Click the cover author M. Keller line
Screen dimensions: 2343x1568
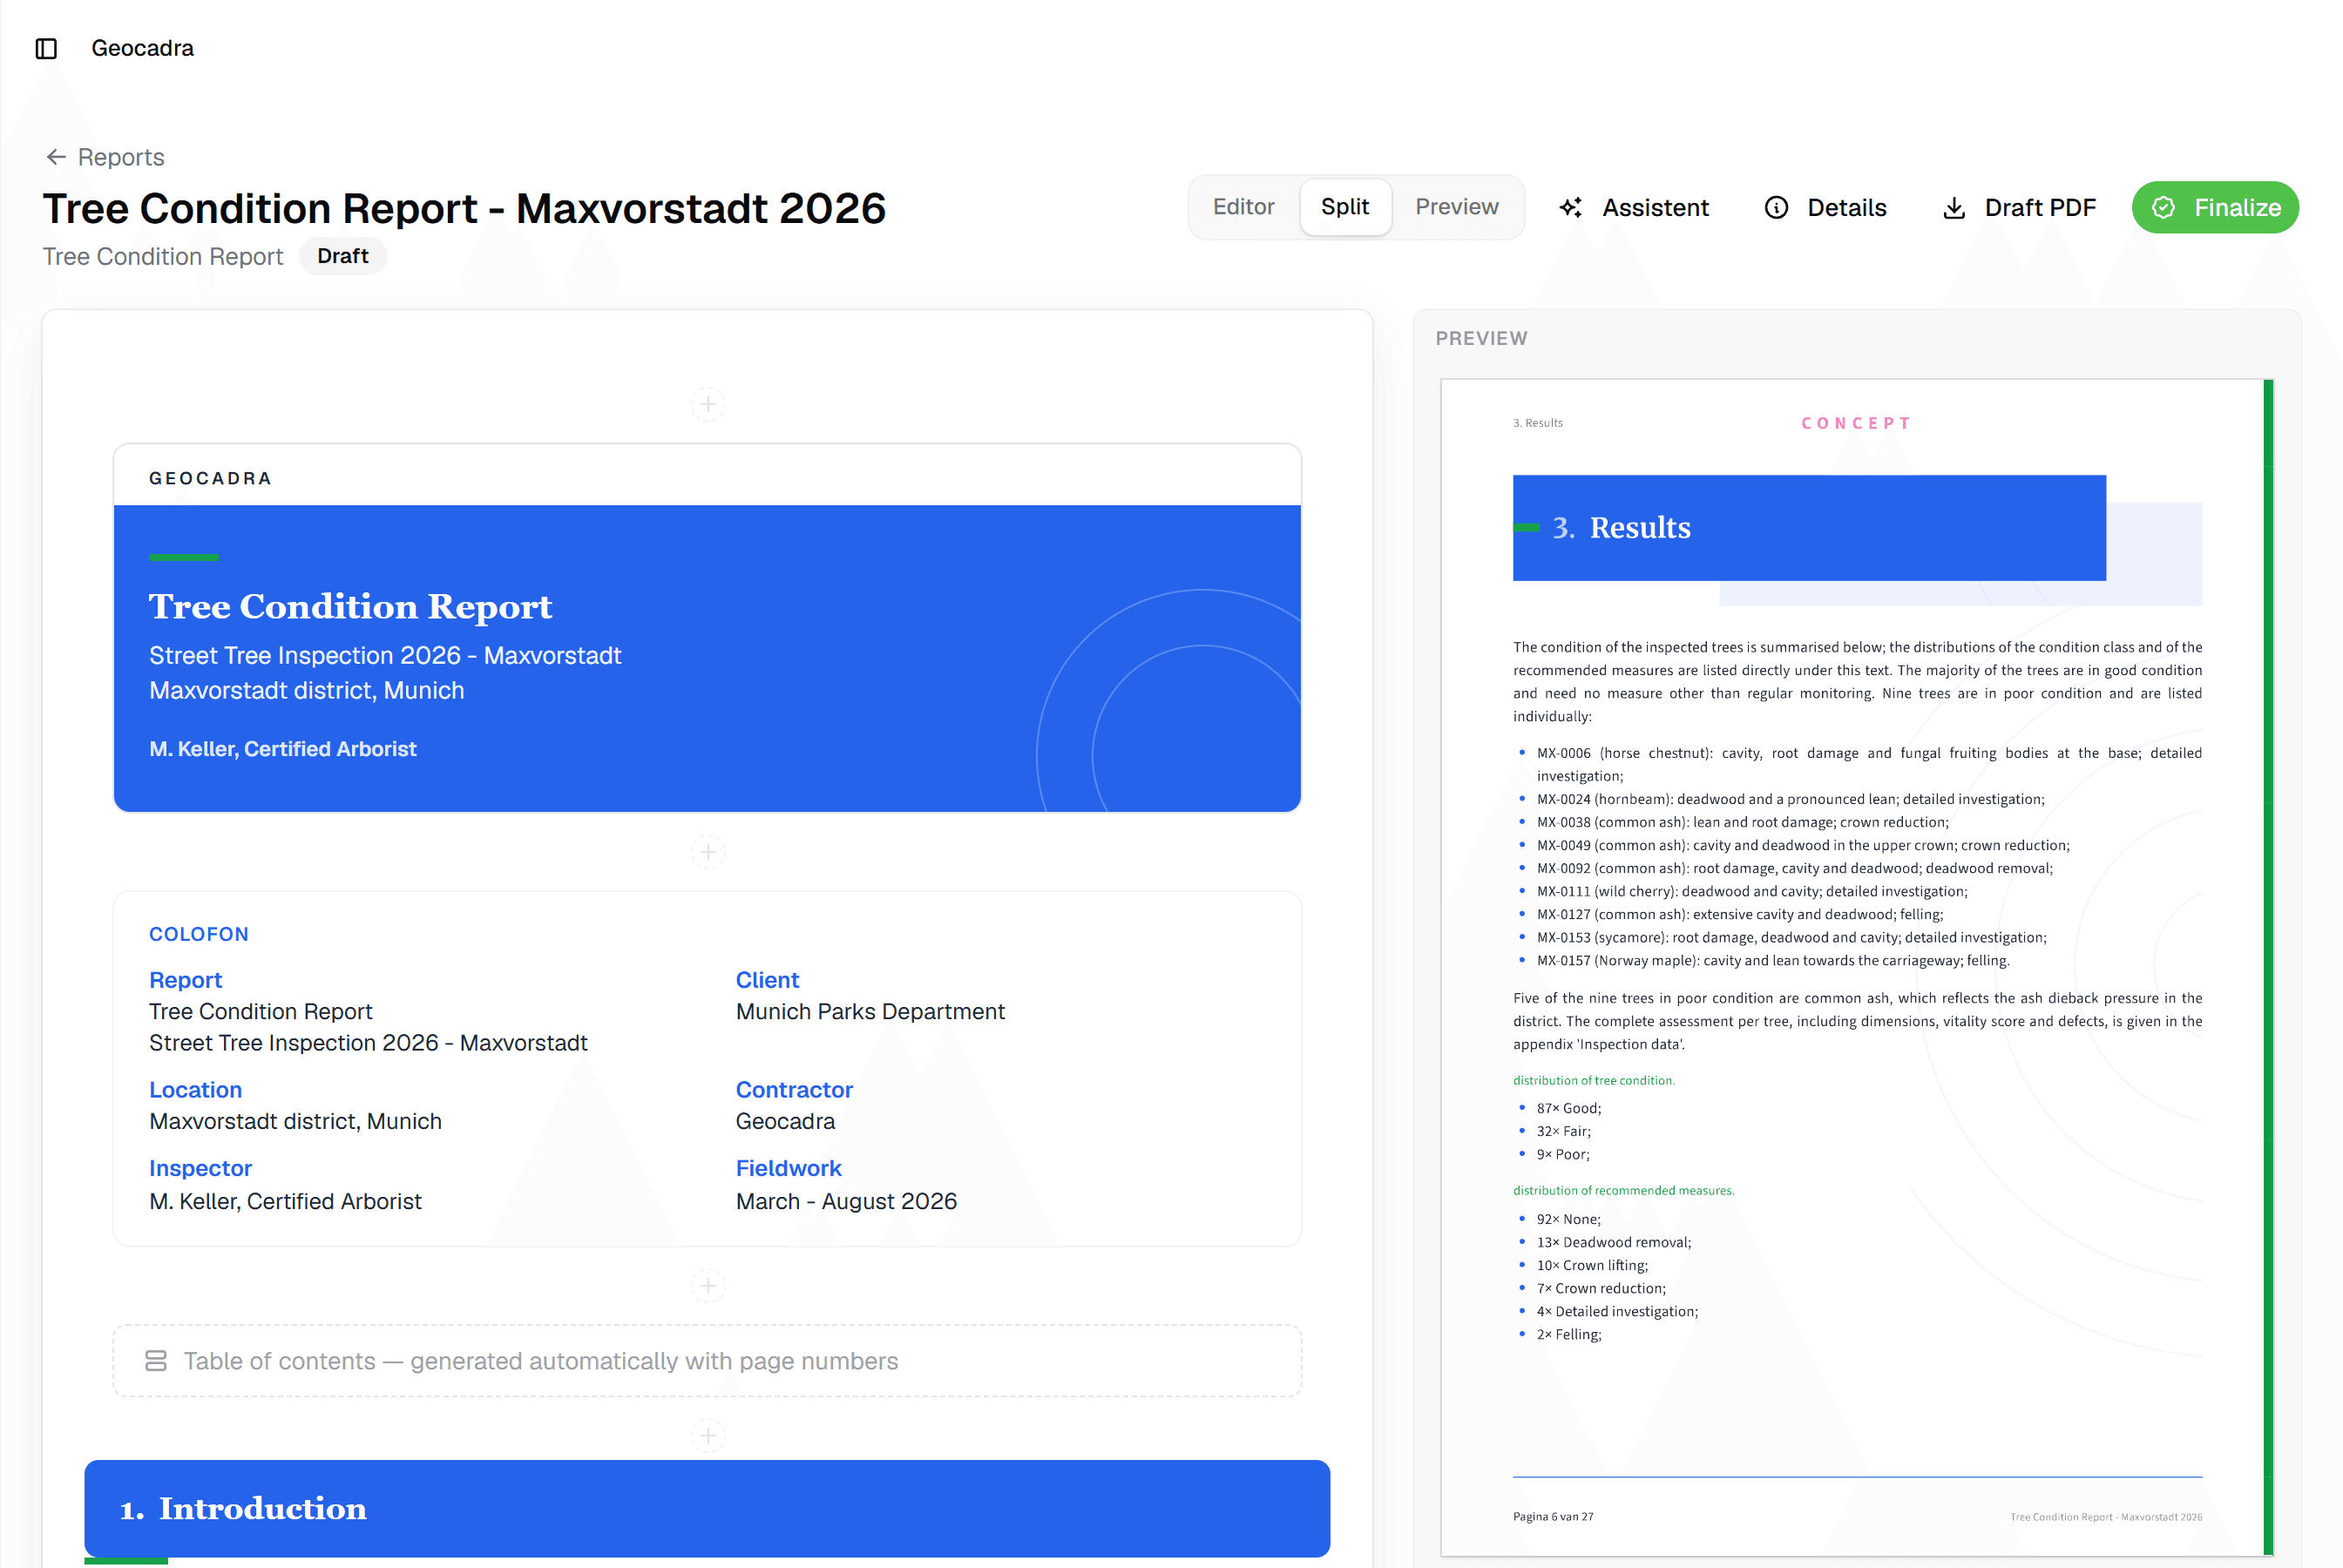(283, 749)
